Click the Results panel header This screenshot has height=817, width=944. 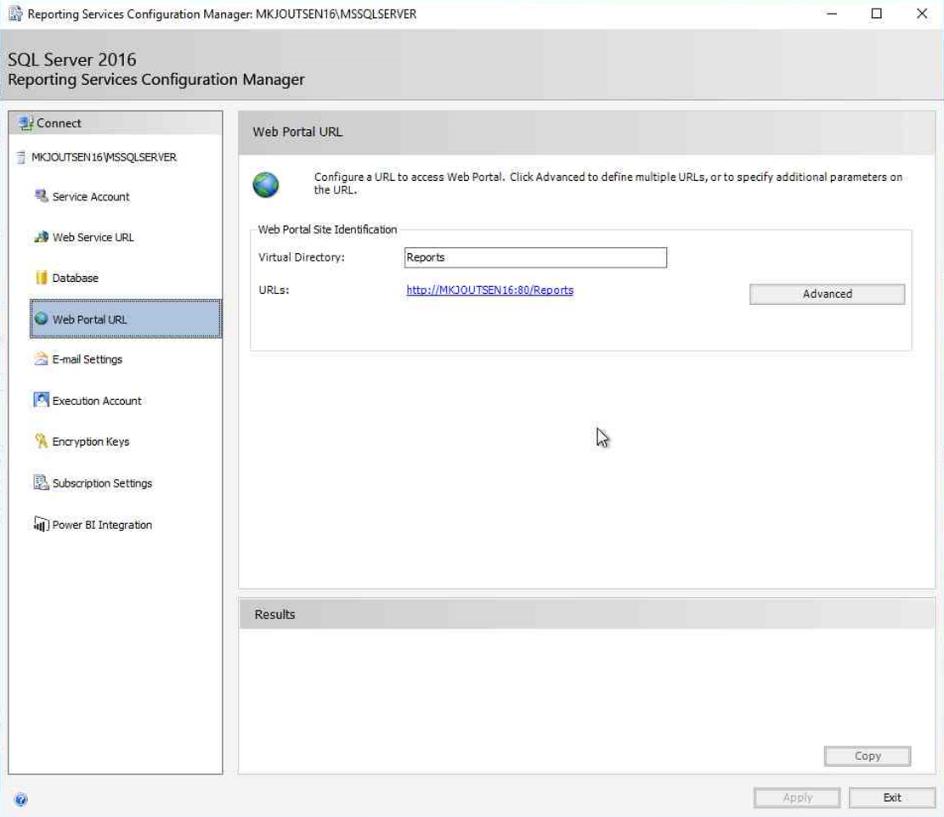pyautogui.click(x=587, y=614)
